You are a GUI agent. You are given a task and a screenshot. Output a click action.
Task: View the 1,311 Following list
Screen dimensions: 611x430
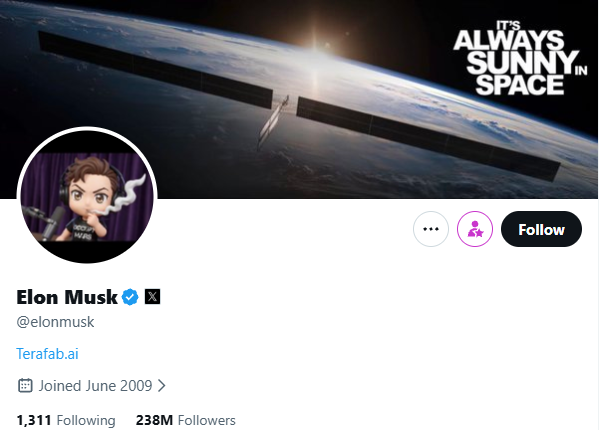point(66,420)
